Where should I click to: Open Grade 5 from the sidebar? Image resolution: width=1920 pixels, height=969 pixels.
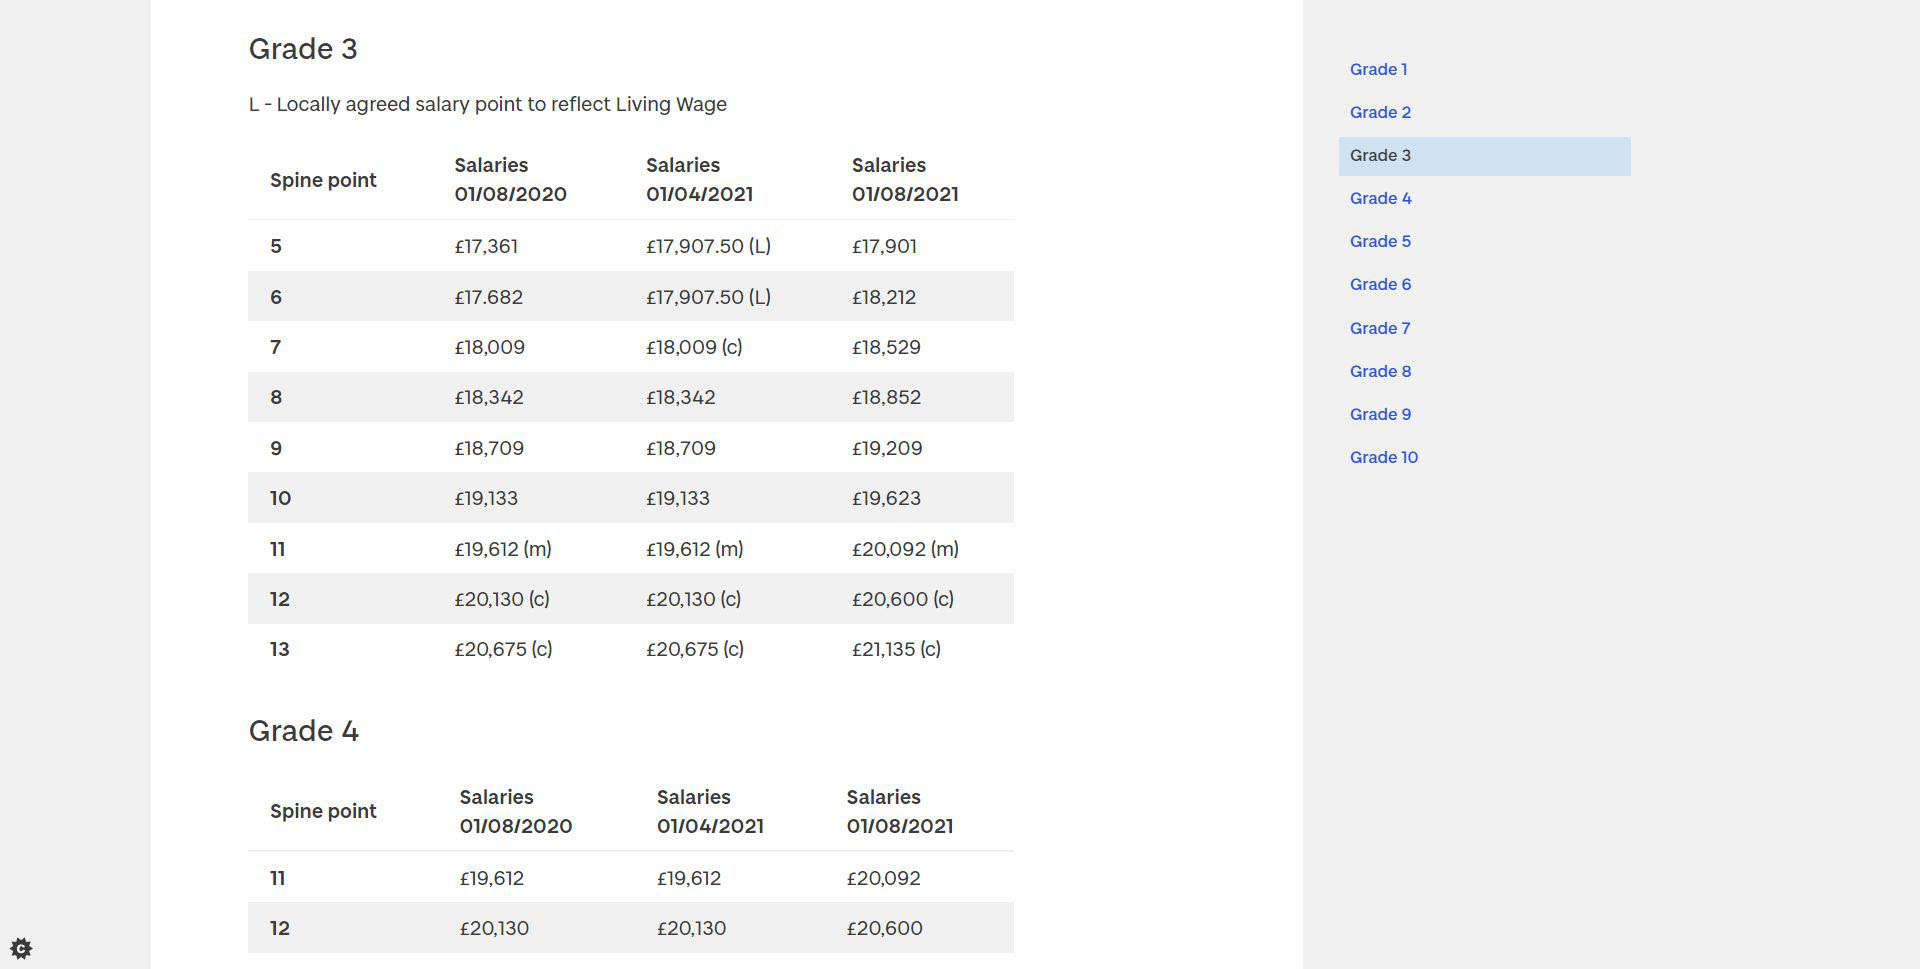[1380, 242]
